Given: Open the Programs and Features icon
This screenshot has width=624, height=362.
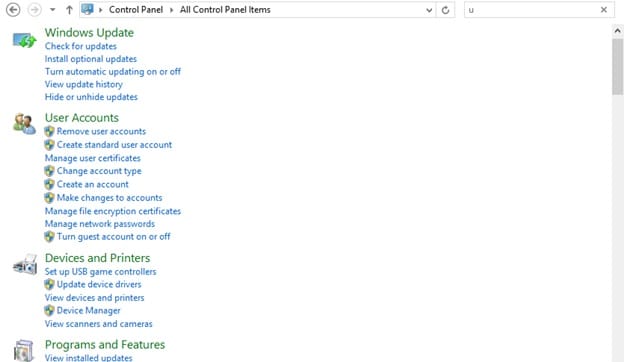Looking at the screenshot, I should tap(24, 350).
